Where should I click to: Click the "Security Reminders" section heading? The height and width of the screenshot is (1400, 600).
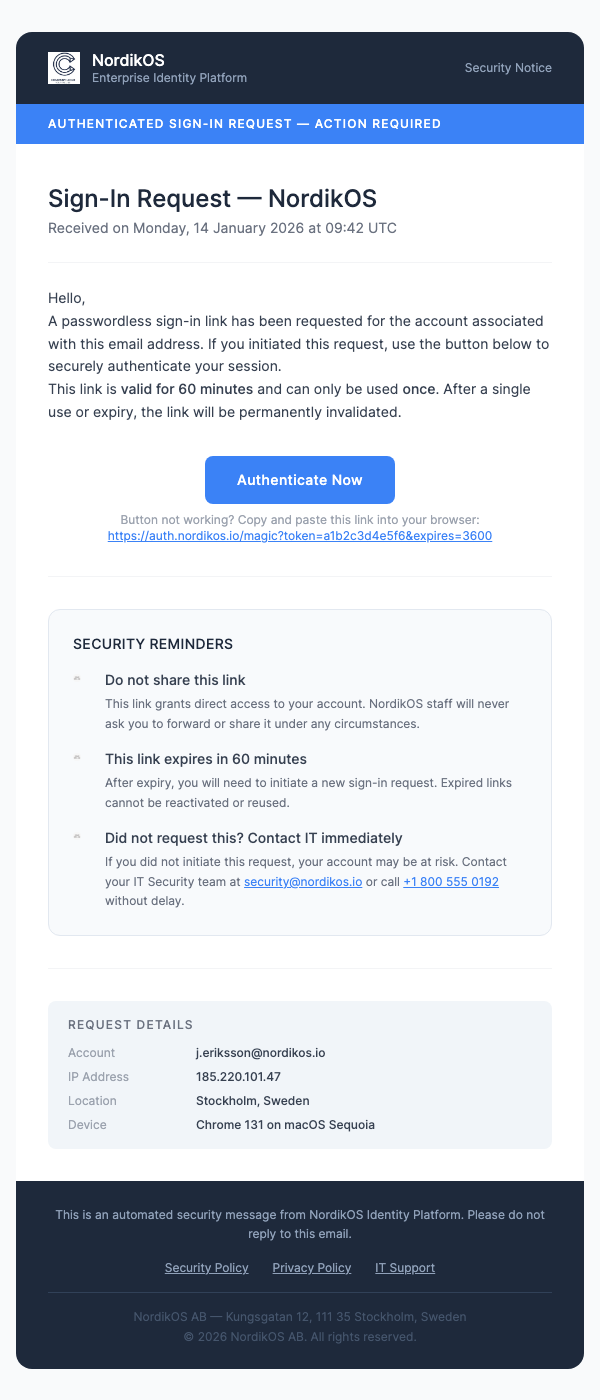[153, 644]
